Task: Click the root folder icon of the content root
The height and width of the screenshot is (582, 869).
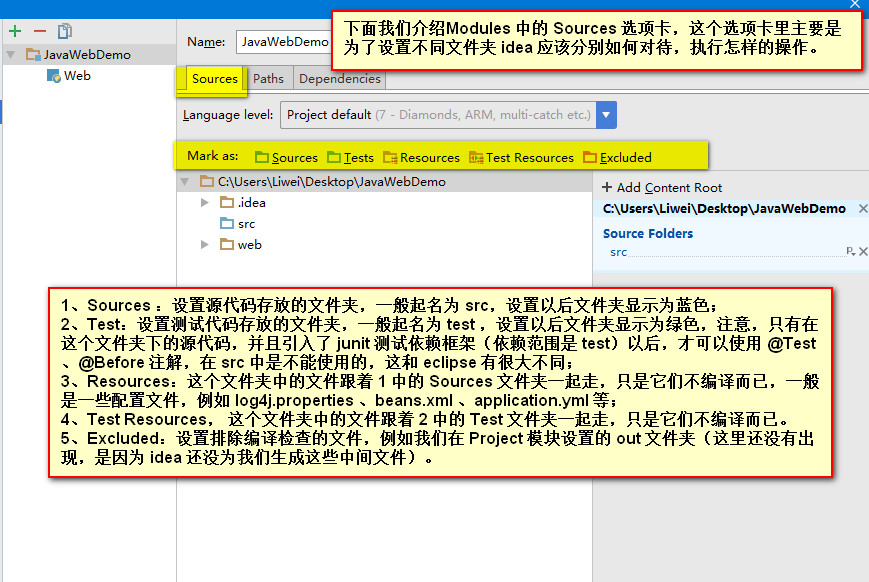Action: point(207,181)
